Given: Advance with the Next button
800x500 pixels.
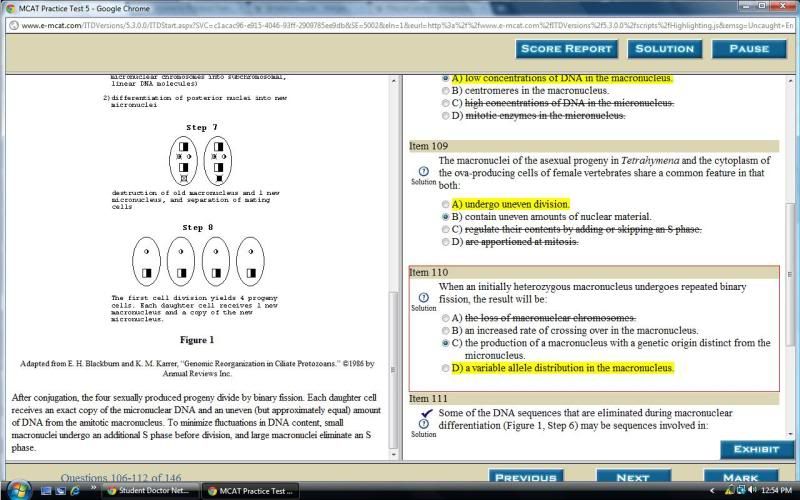Looking at the screenshot, I should click(x=633, y=477).
